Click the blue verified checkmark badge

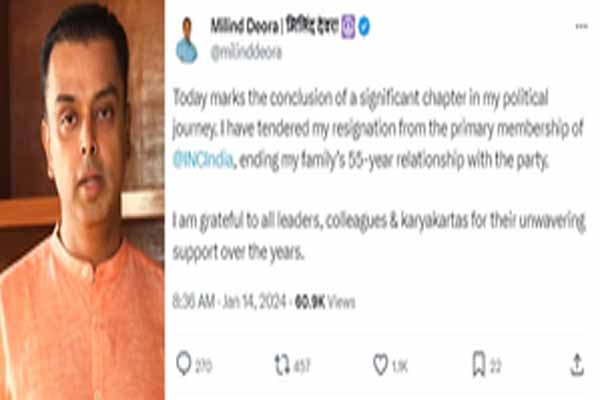(x=364, y=26)
